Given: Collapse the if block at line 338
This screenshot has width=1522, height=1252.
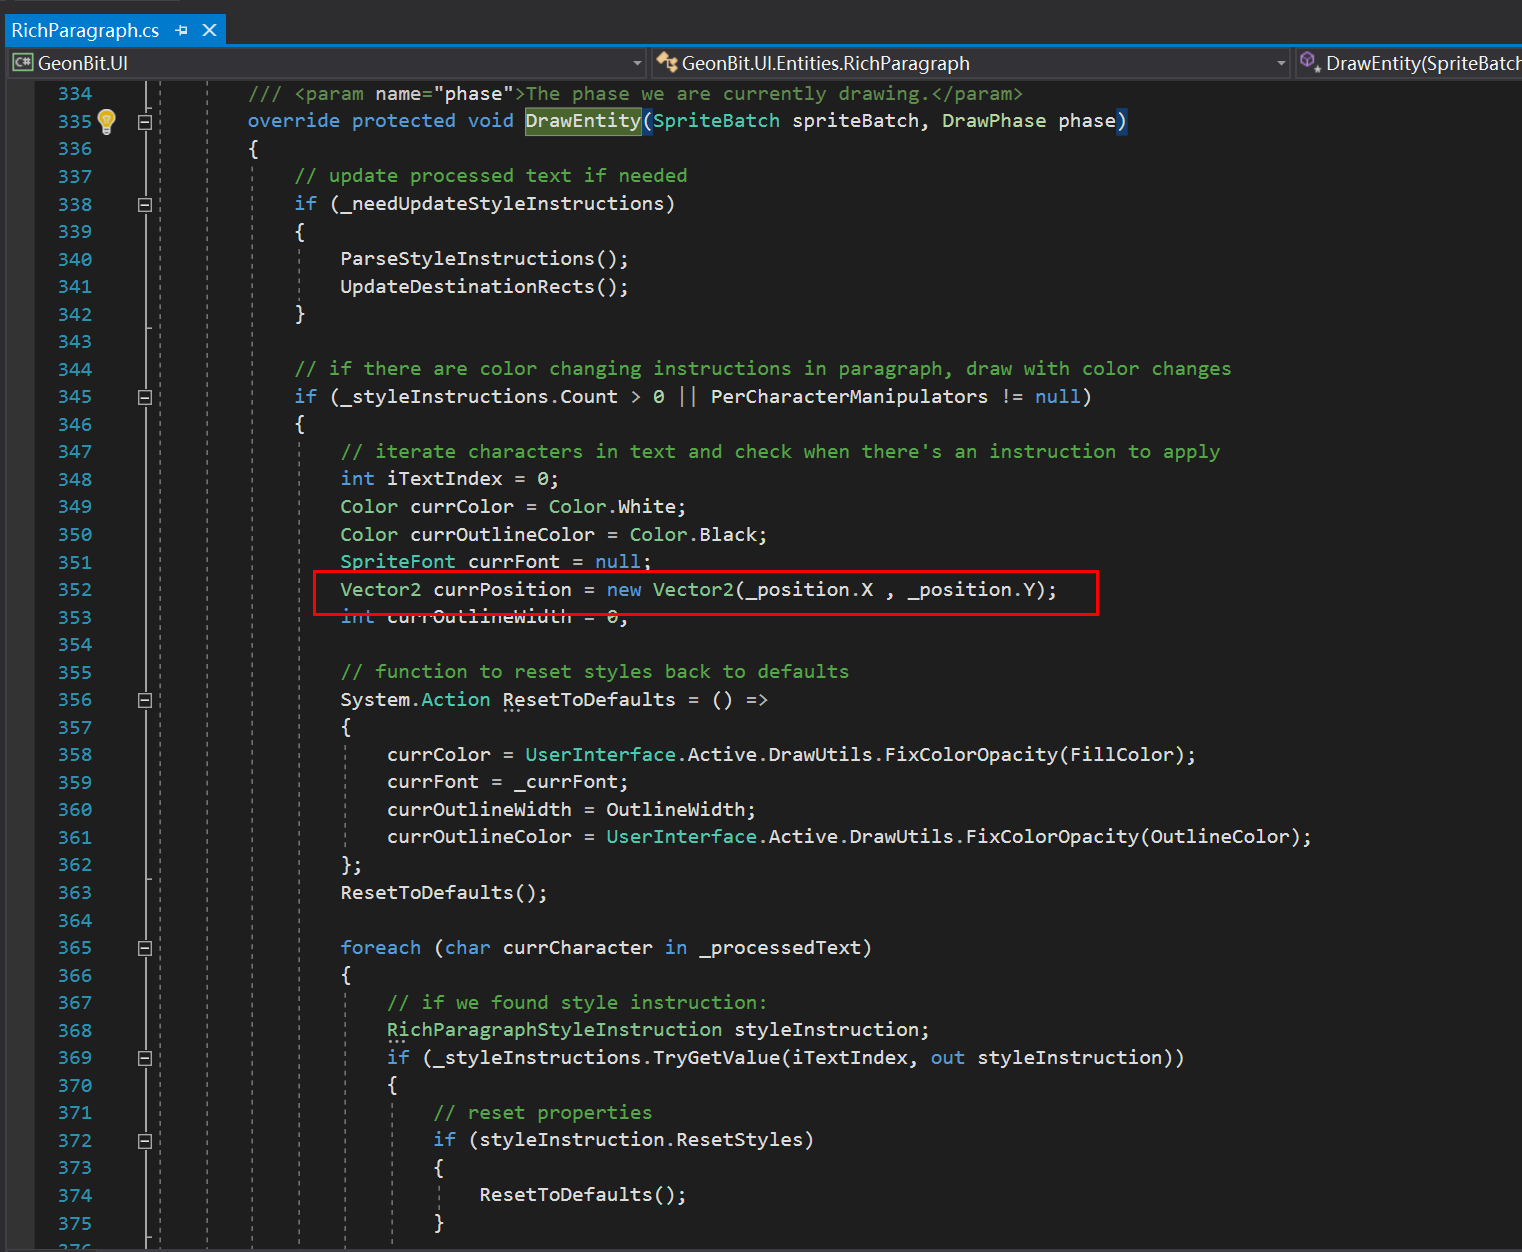Looking at the screenshot, I should (145, 204).
